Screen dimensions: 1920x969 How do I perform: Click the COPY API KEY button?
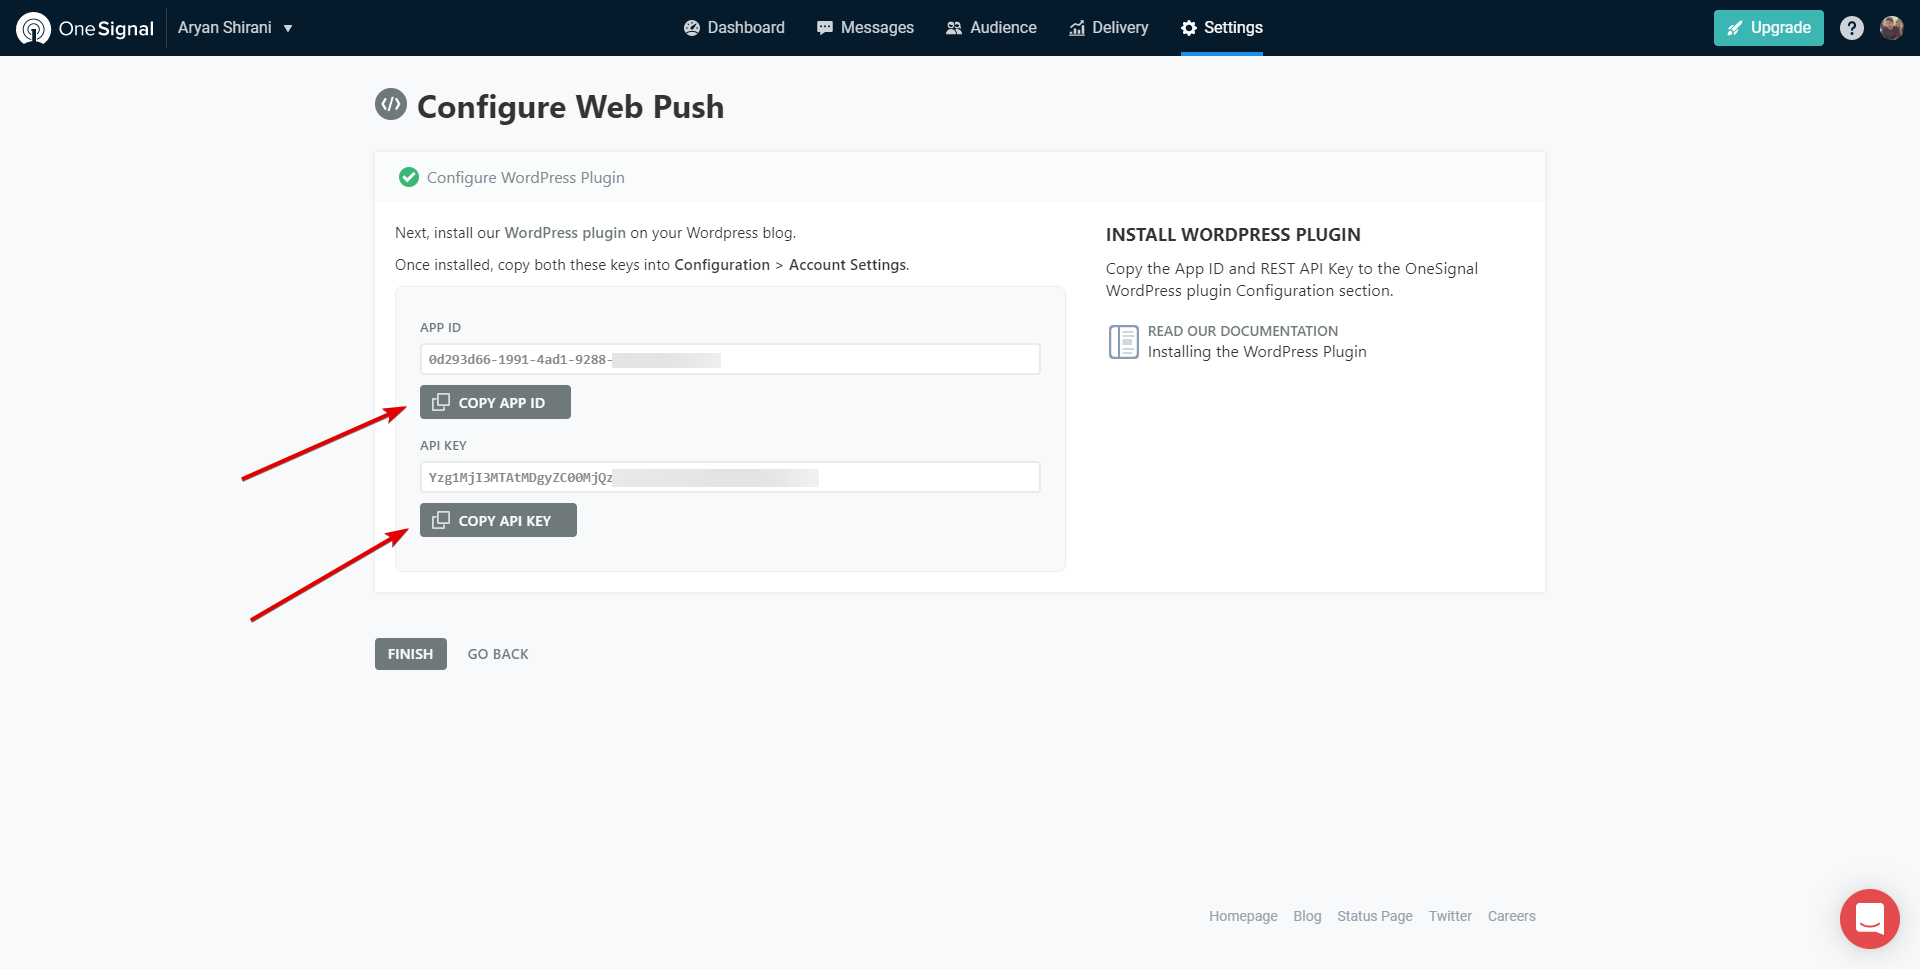point(498,520)
